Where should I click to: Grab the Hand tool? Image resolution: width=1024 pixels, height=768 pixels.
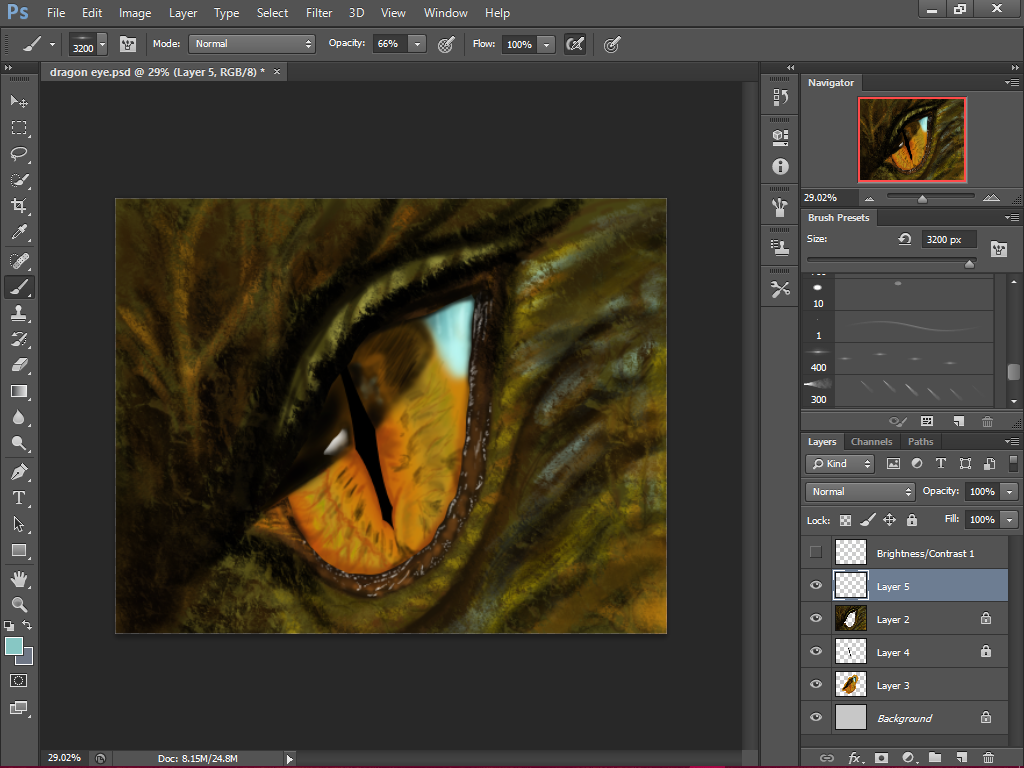tap(19, 576)
